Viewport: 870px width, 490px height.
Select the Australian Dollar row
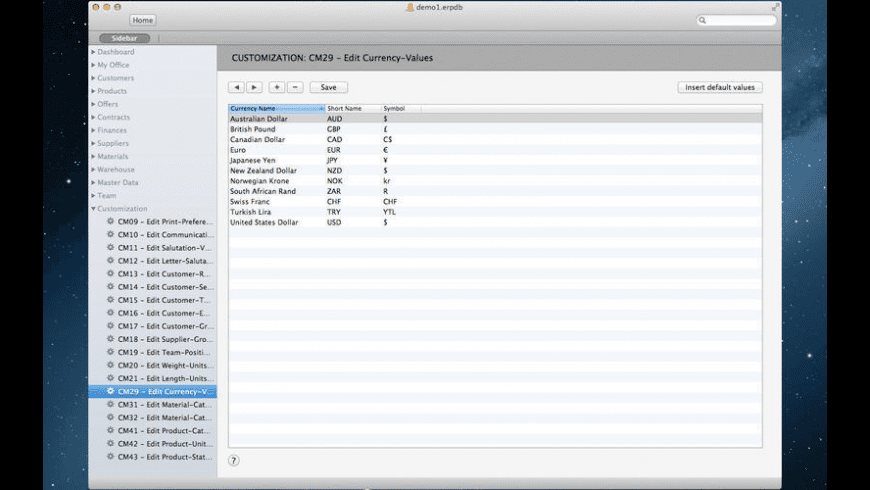coord(495,119)
